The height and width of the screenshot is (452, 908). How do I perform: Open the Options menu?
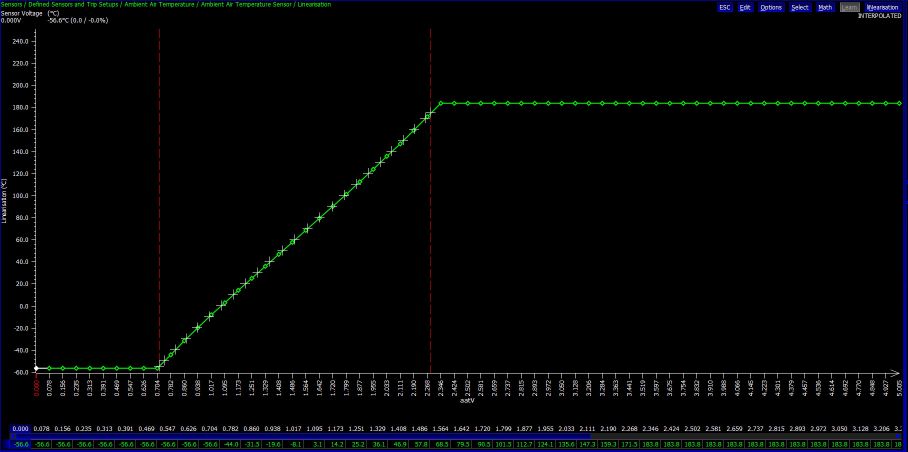click(x=771, y=7)
